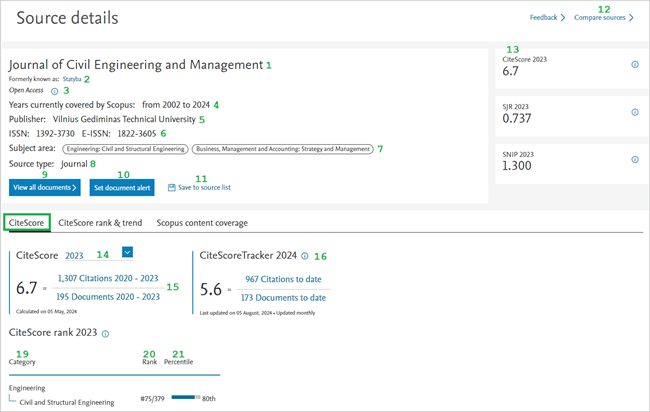Click Set document alert button

tap(122, 187)
